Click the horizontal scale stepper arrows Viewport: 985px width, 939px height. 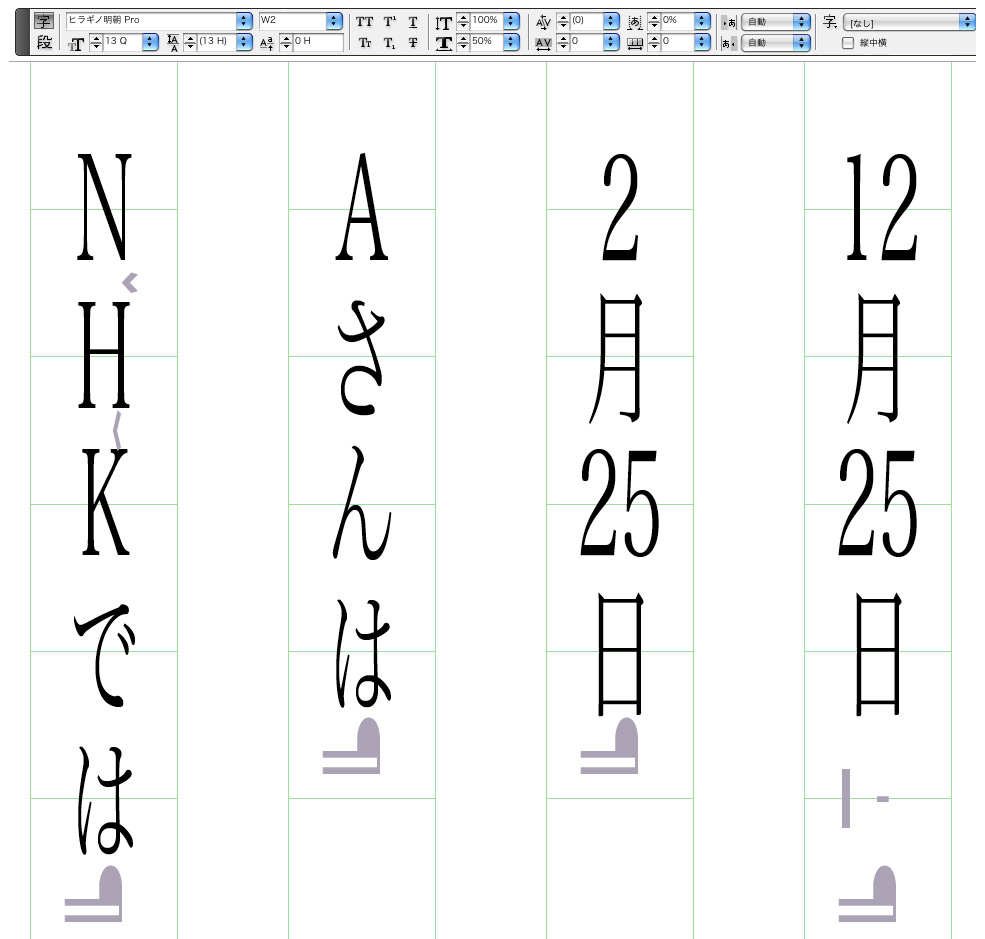[463, 43]
